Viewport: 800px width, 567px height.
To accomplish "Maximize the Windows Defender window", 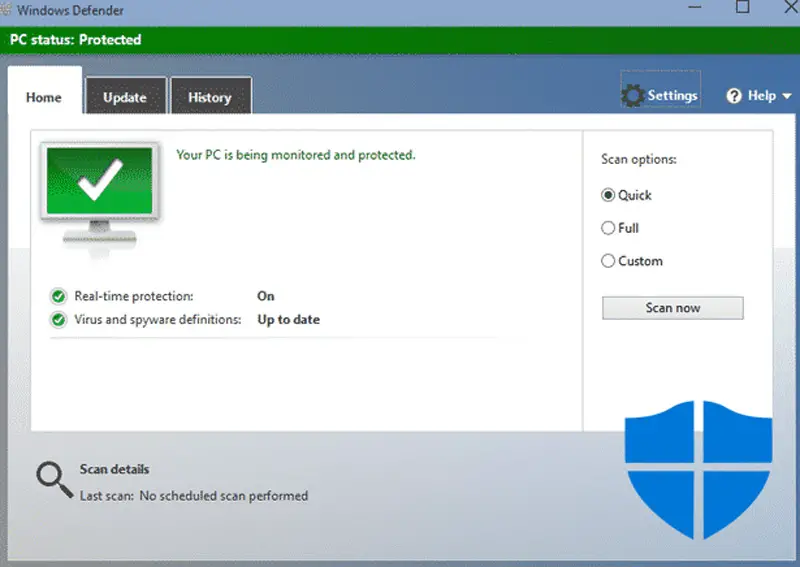I will [742, 7].
